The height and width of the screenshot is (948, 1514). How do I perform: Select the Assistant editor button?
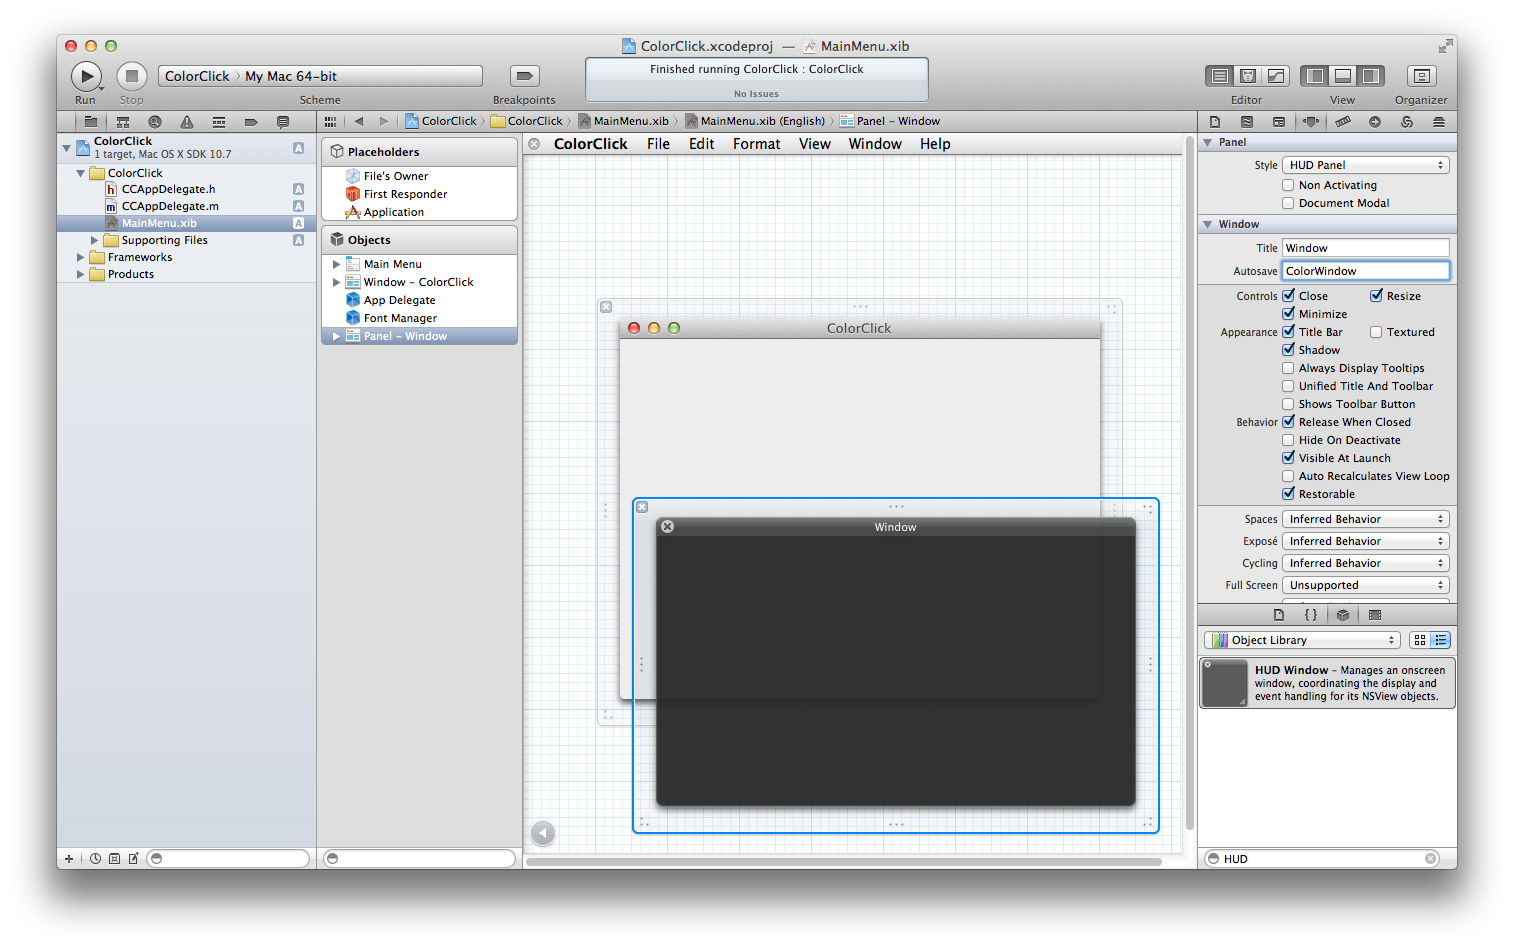click(x=1248, y=76)
